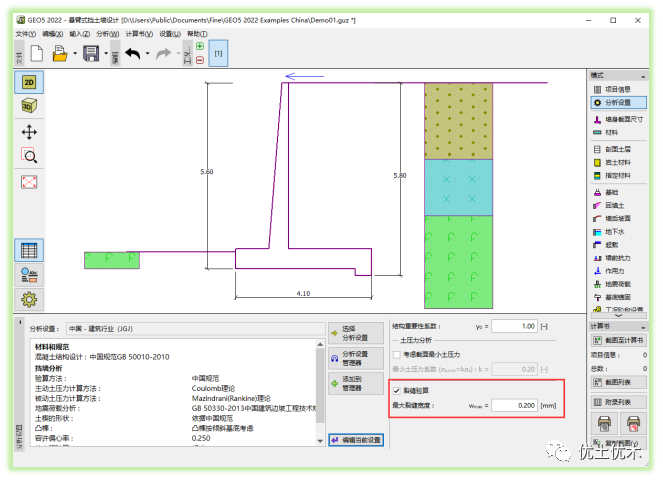Expand the save dropdown arrow
663x481 pixels.
tap(106, 54)
